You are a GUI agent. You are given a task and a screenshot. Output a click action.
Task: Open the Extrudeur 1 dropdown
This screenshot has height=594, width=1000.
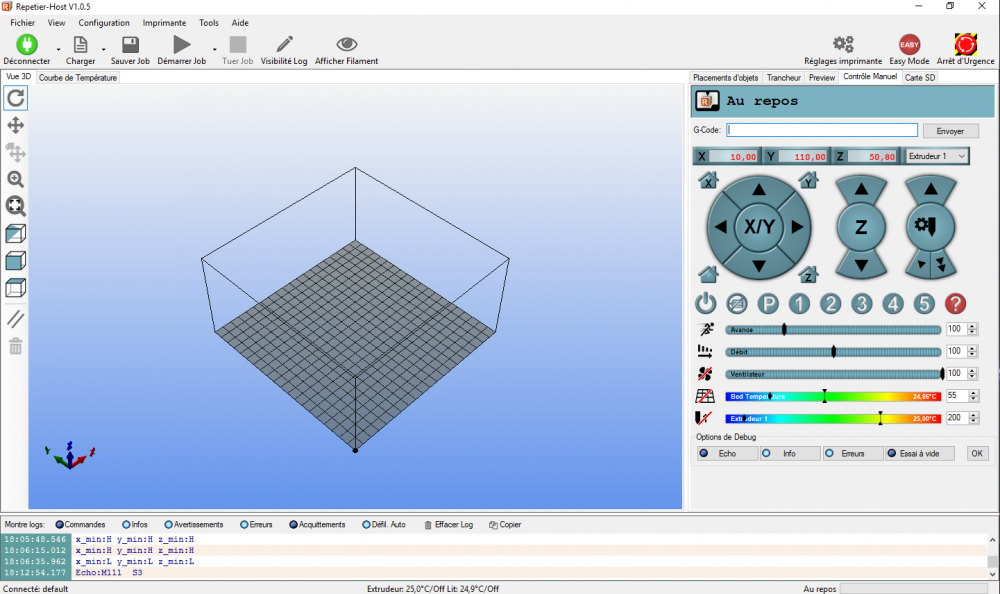click(936, 156)
